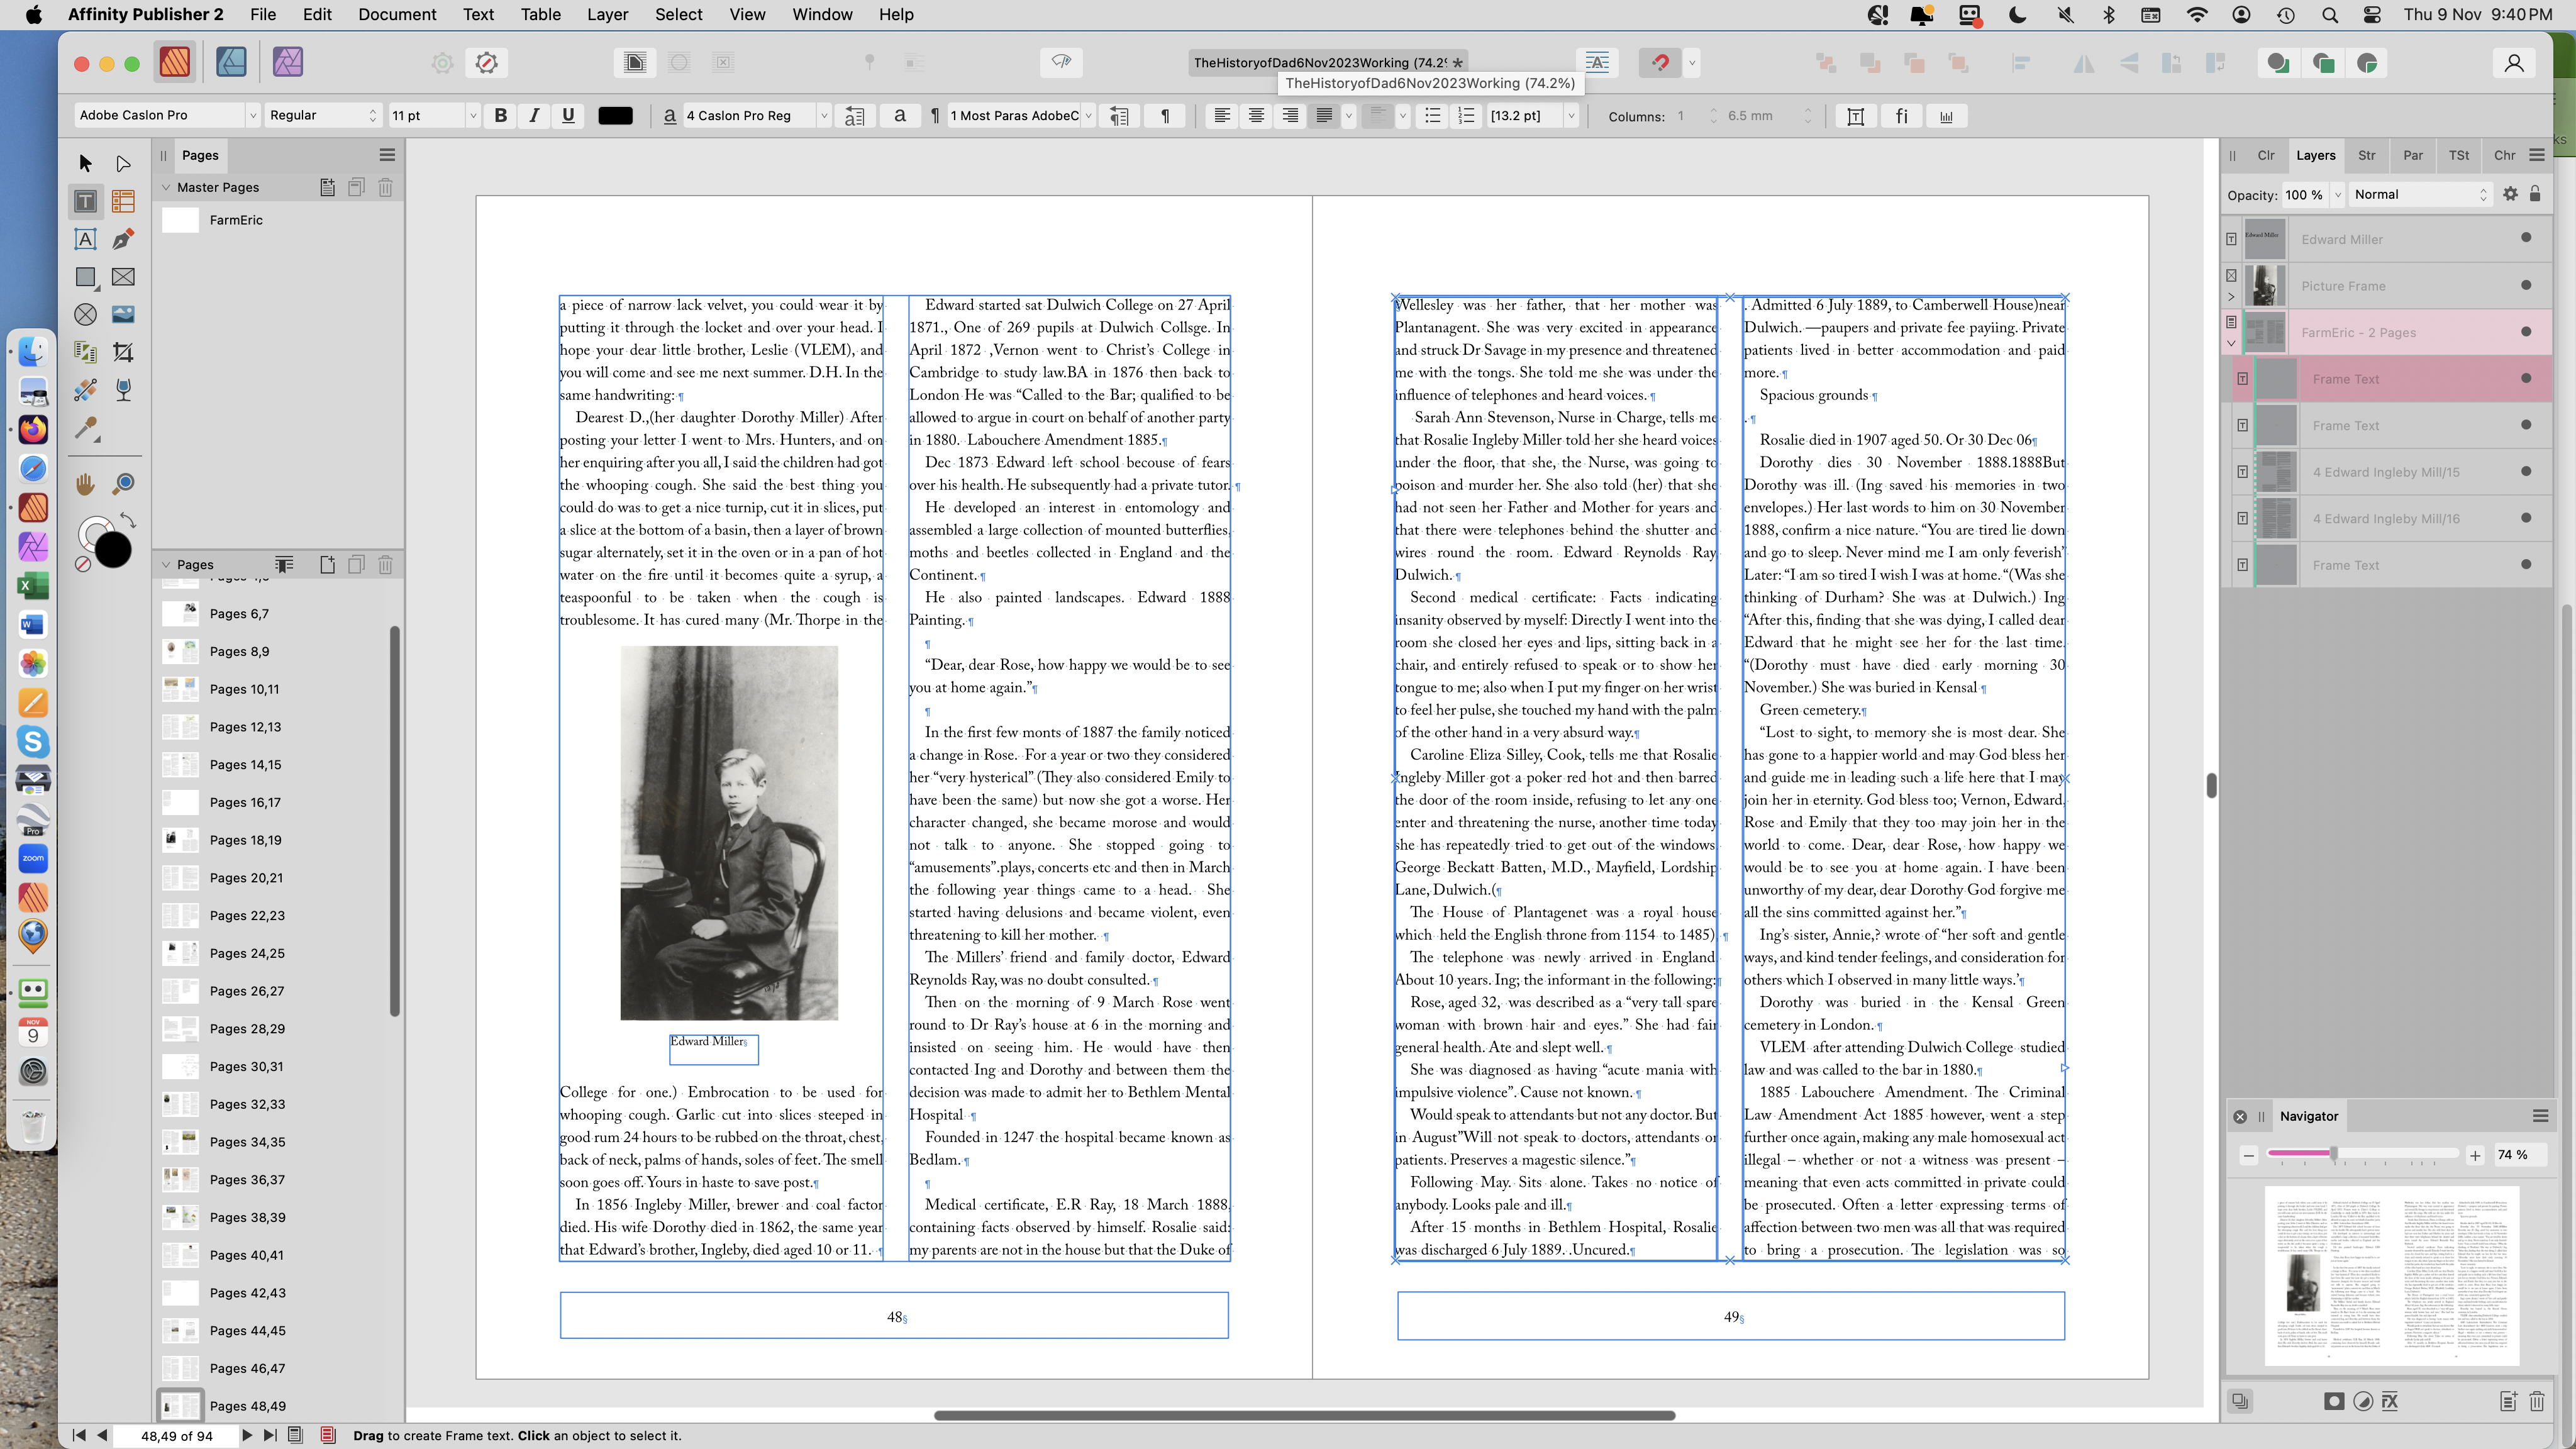Select the Move tool arrow

point(85,163)
